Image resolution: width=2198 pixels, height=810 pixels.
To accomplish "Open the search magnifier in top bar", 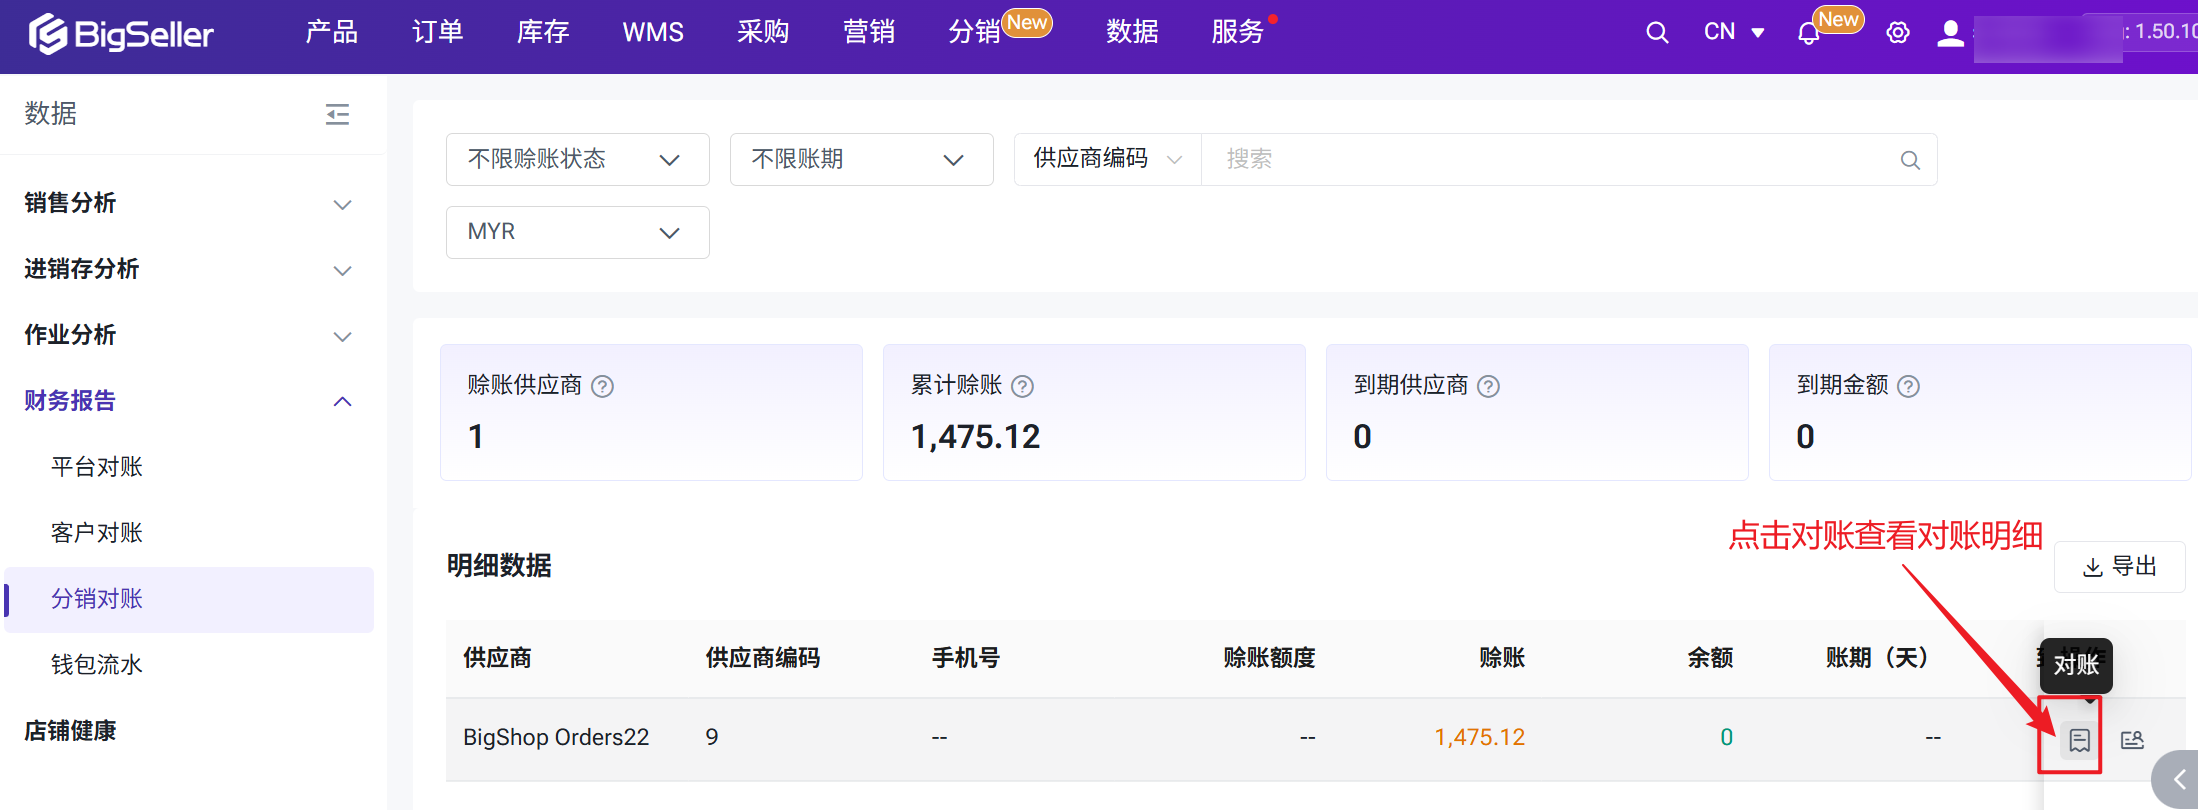I will click(x=1657, y=33).
